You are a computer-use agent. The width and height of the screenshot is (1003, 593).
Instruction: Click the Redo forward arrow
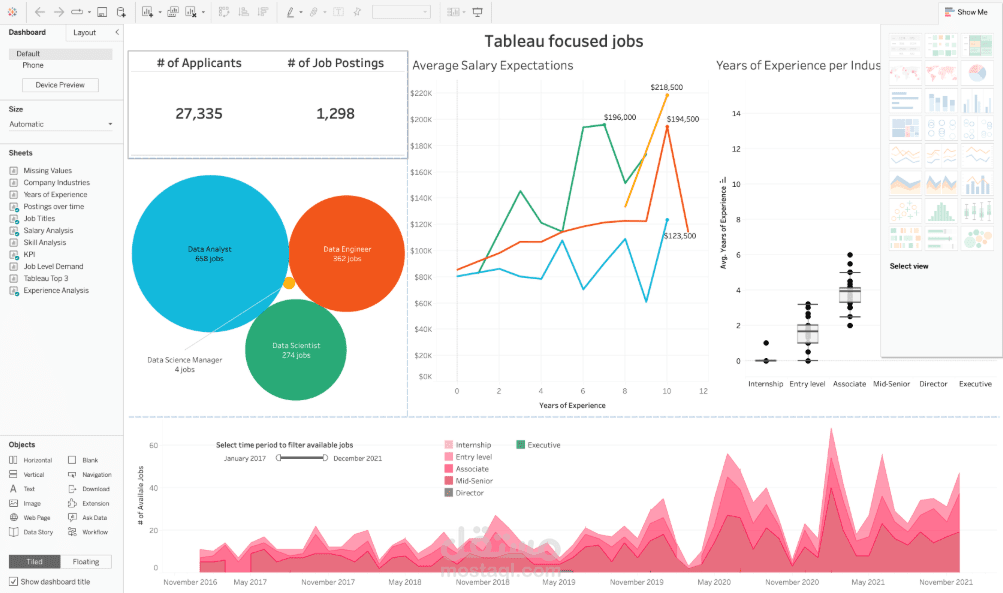coord(58,12)
